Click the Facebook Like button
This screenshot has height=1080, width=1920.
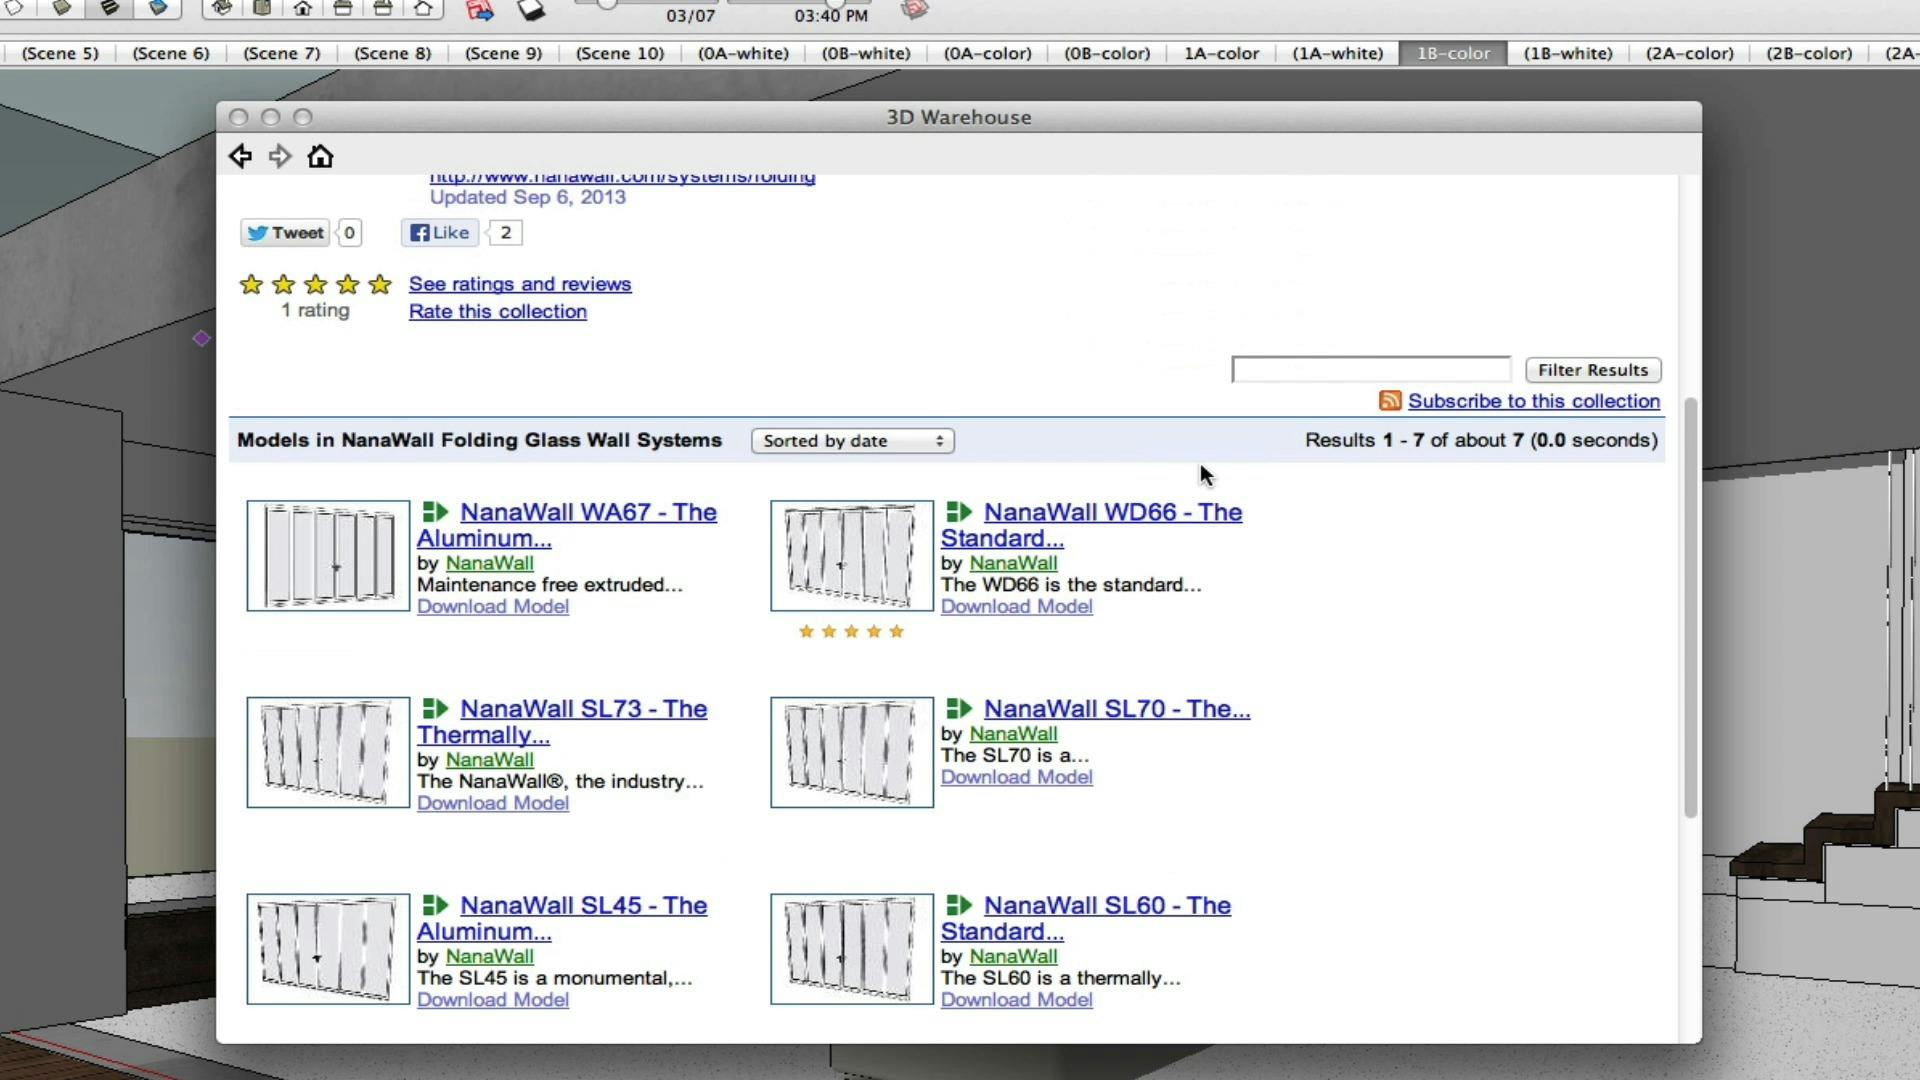pyautogui.click(x=439, y=233)
